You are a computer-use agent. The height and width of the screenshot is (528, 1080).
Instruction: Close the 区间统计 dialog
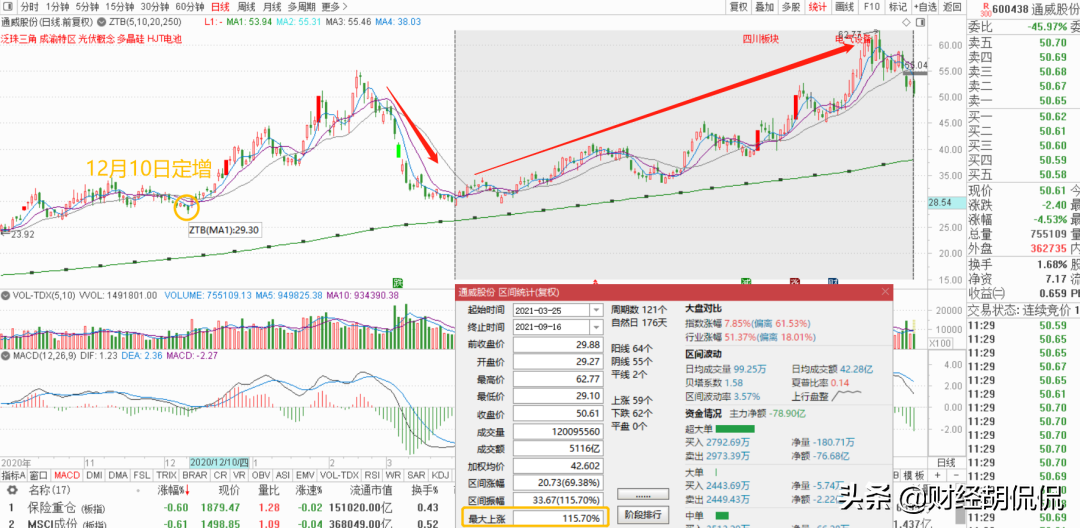point(885,292)
